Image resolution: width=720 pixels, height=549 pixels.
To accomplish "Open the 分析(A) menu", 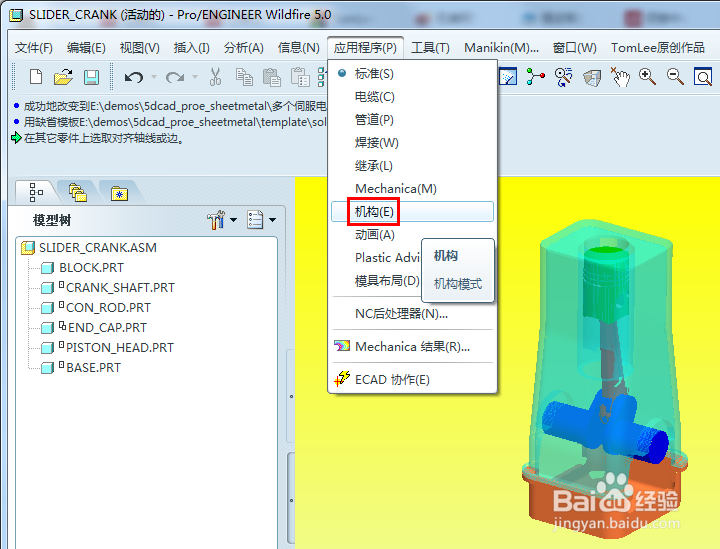I will pyautogui.click(x=243, y=48).
